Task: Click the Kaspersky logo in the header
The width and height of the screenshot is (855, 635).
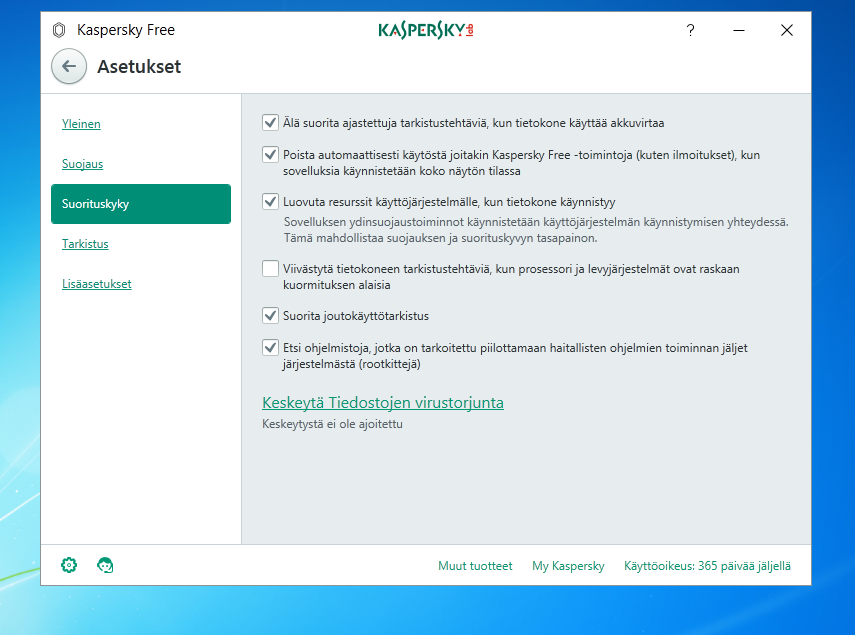Action: [x=426, y=30]
